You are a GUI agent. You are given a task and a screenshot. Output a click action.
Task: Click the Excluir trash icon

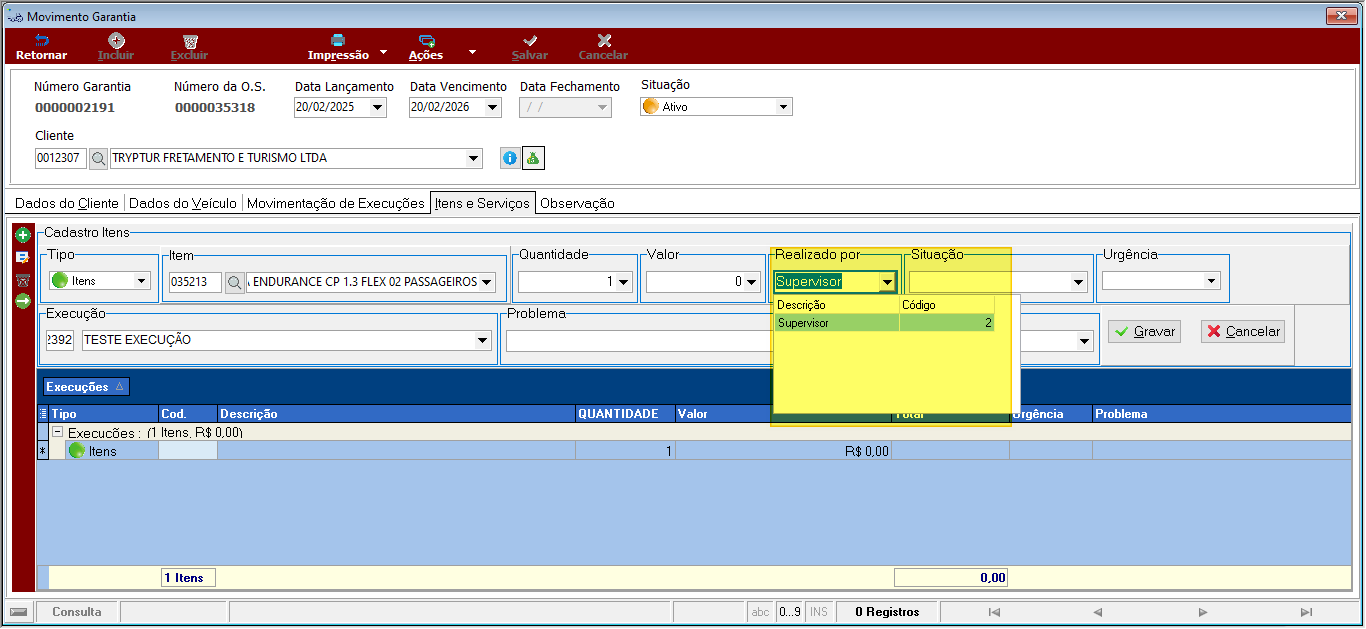189,41
